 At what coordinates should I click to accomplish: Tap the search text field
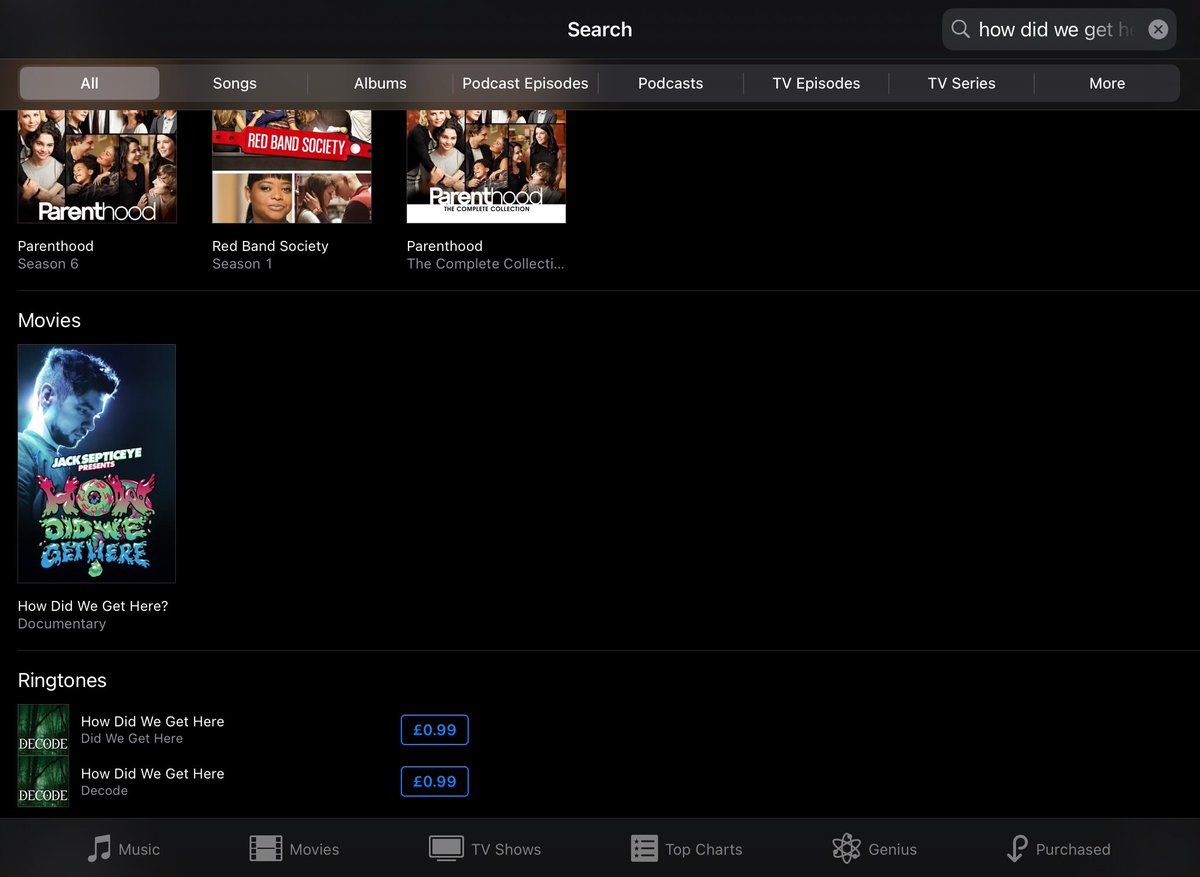click(x=1059, y=29)
